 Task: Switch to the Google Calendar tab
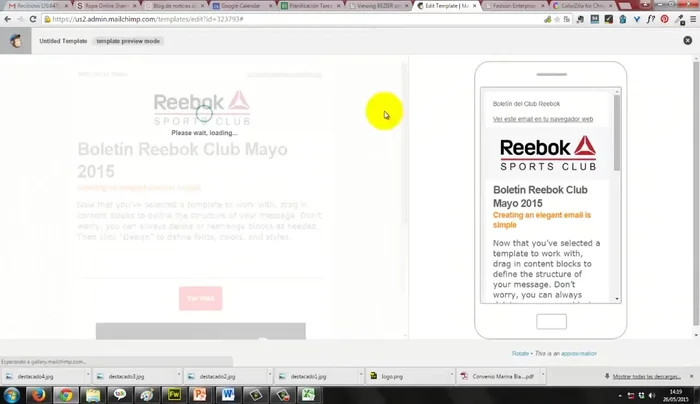coord(241,6)
